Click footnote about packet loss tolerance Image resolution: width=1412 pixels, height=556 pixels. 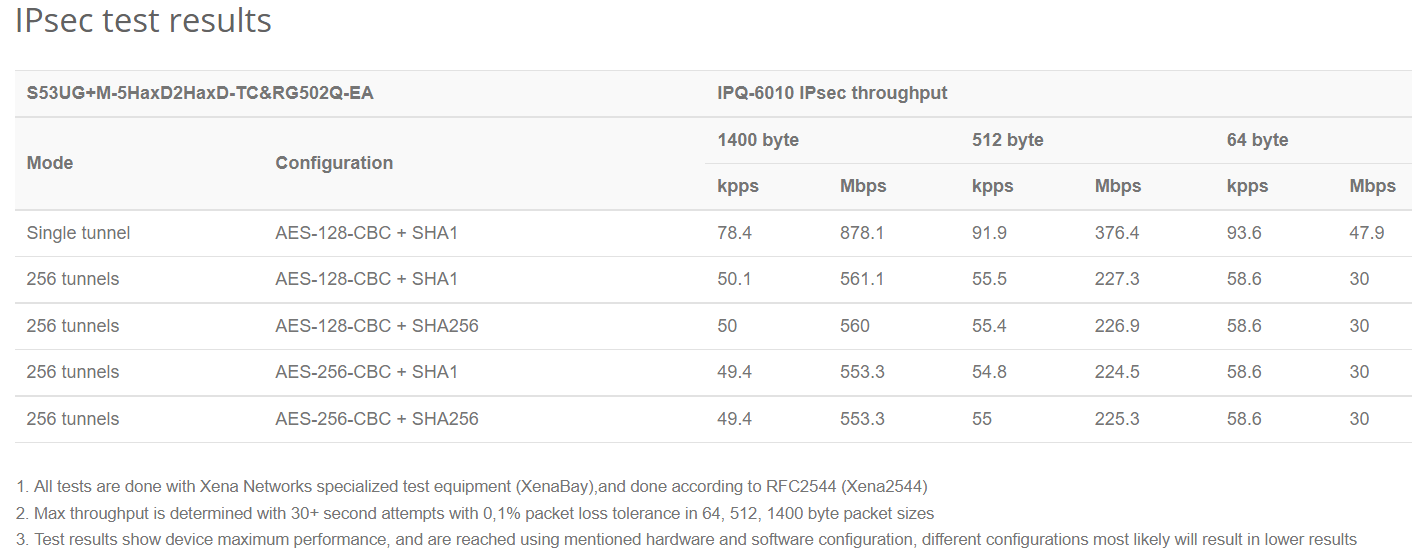point(475,513)
